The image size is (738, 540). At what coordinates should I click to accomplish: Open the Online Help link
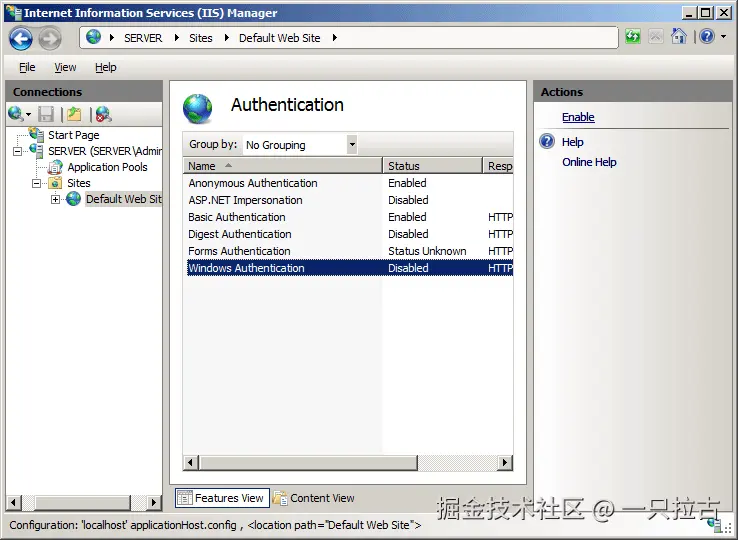[589, 162]
